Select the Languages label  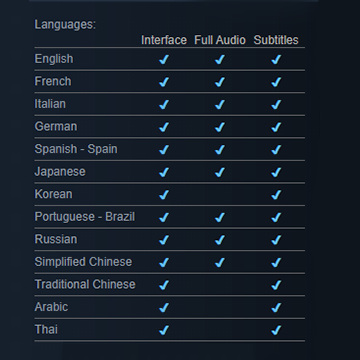click(65, 25)
